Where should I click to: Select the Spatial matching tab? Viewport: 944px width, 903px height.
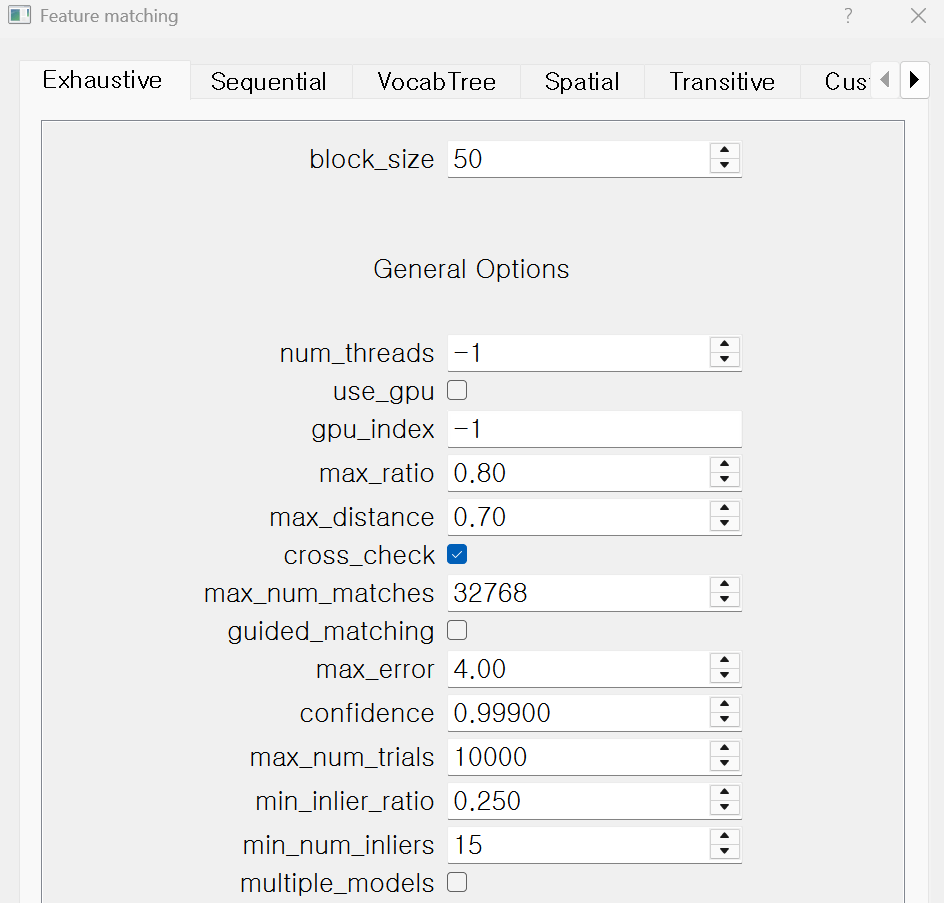click(x=582, y=82)
